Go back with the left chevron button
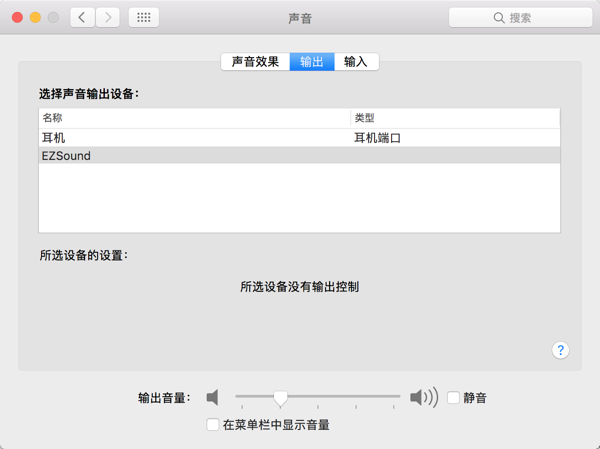 point(82,17)
